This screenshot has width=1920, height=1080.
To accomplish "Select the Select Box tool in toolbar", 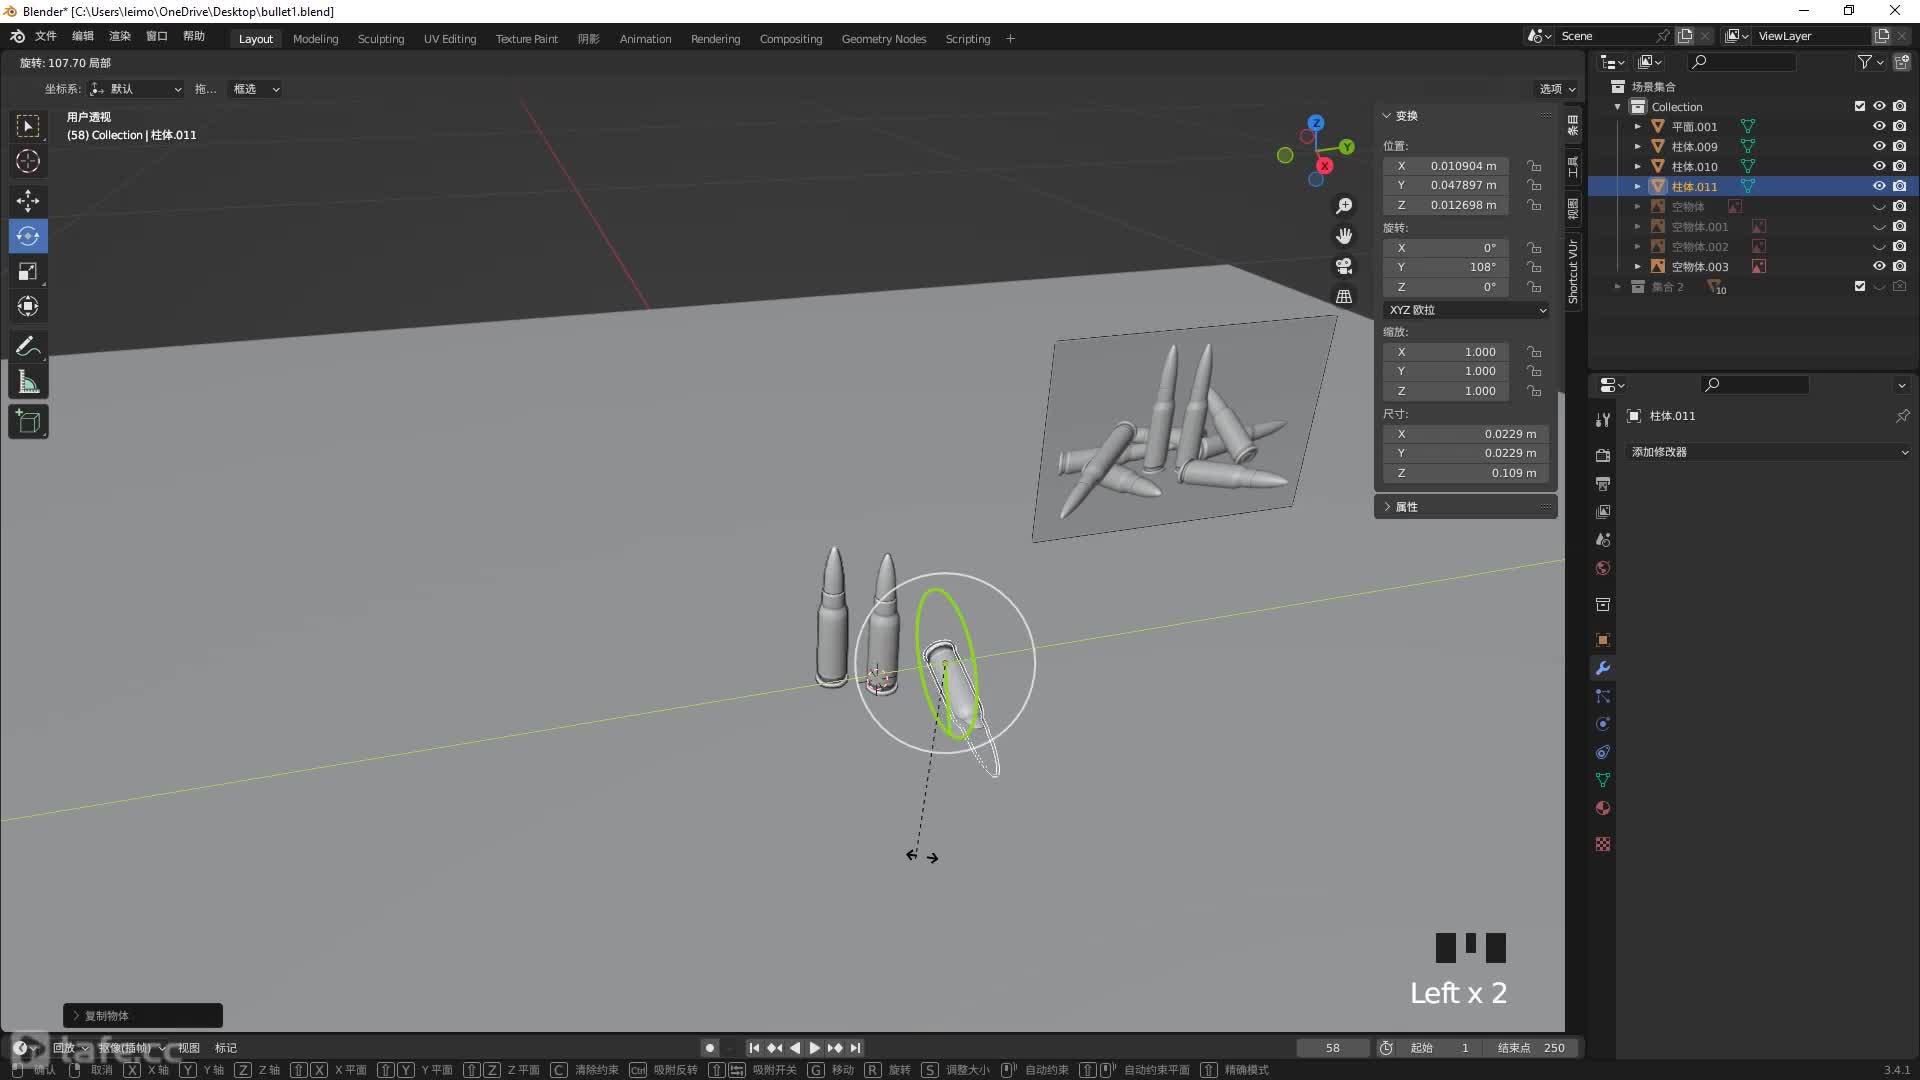I will click(28, 126).
